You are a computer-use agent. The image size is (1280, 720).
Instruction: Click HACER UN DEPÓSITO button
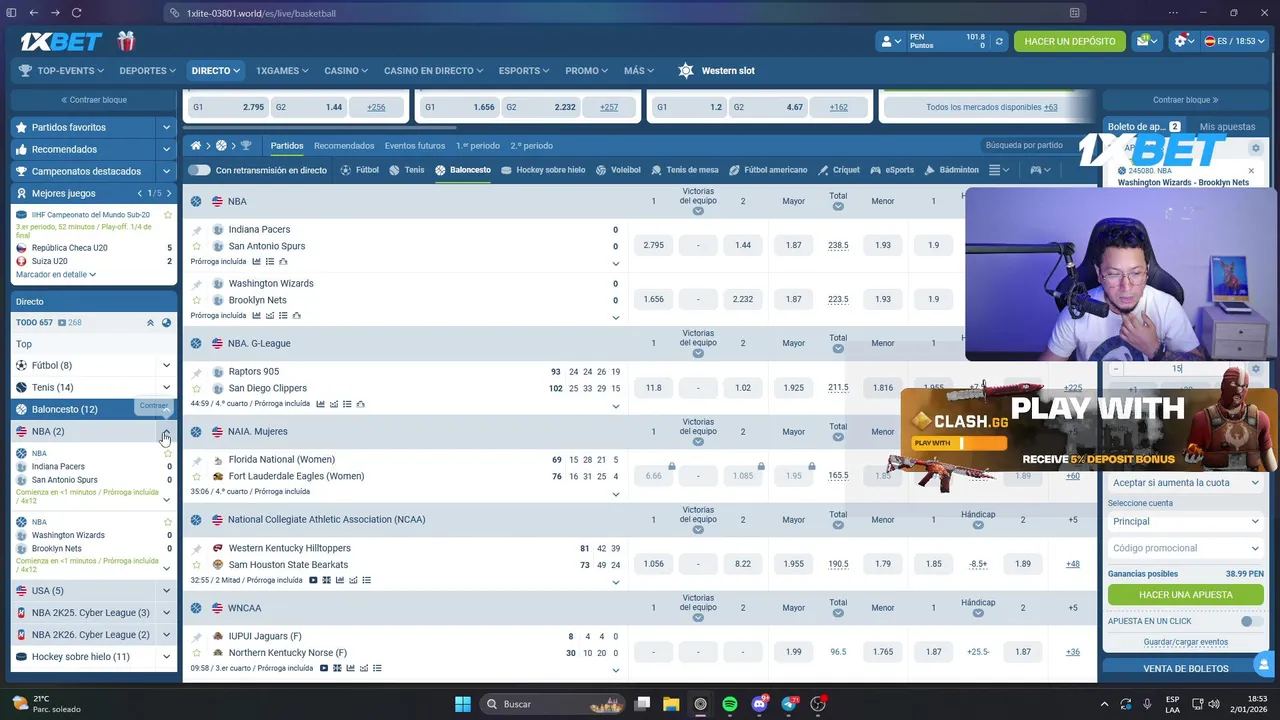(x=1069, y=41)
